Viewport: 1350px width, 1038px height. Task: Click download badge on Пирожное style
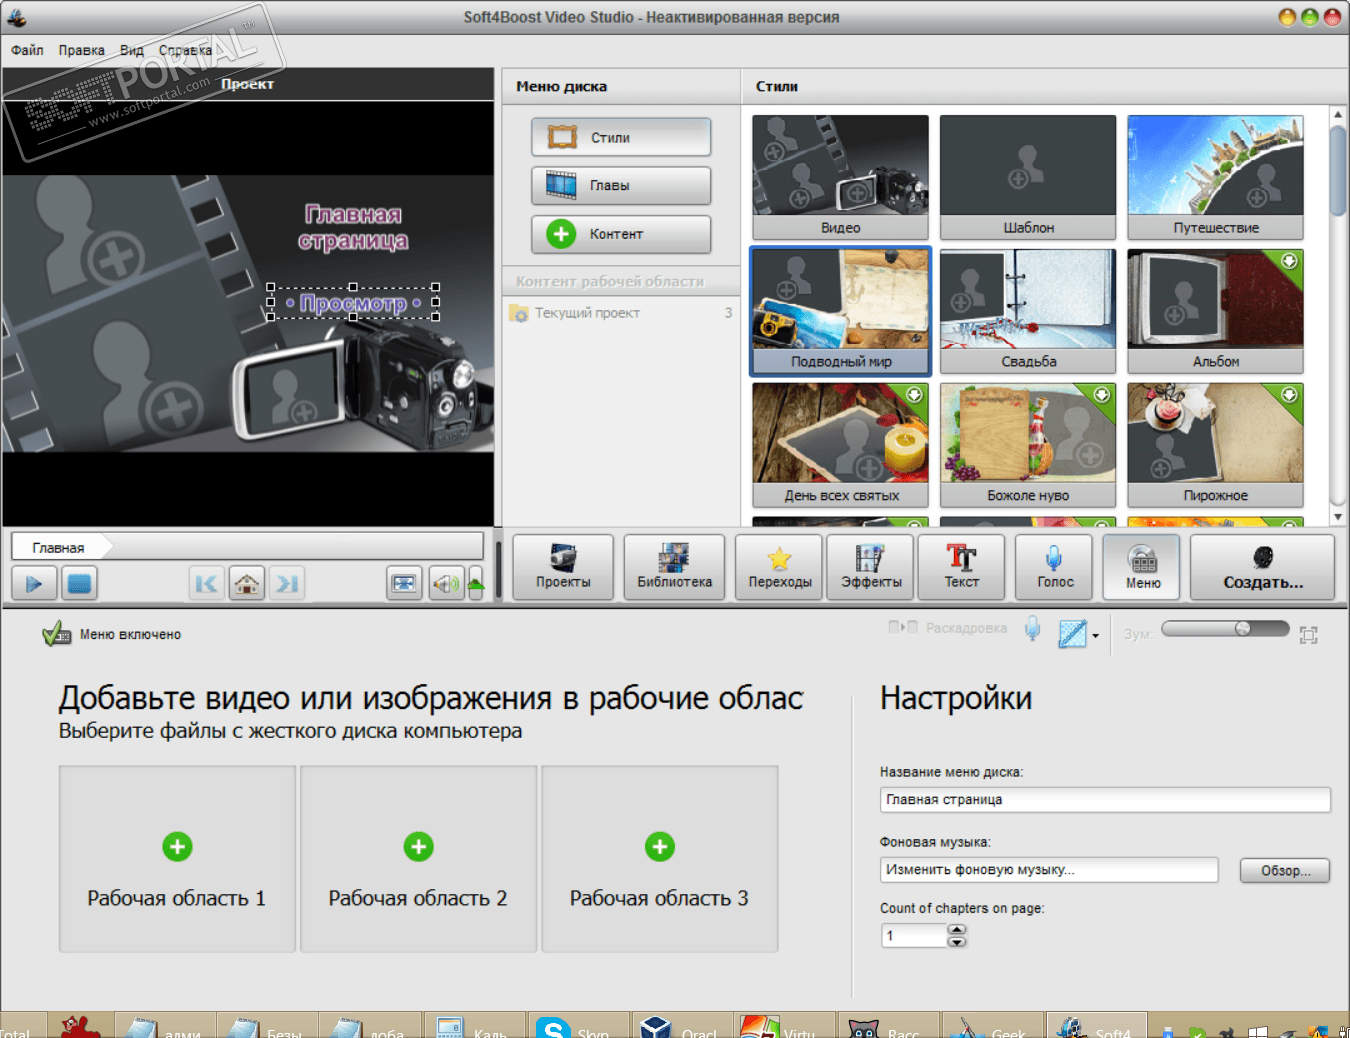coord(1290,395)
